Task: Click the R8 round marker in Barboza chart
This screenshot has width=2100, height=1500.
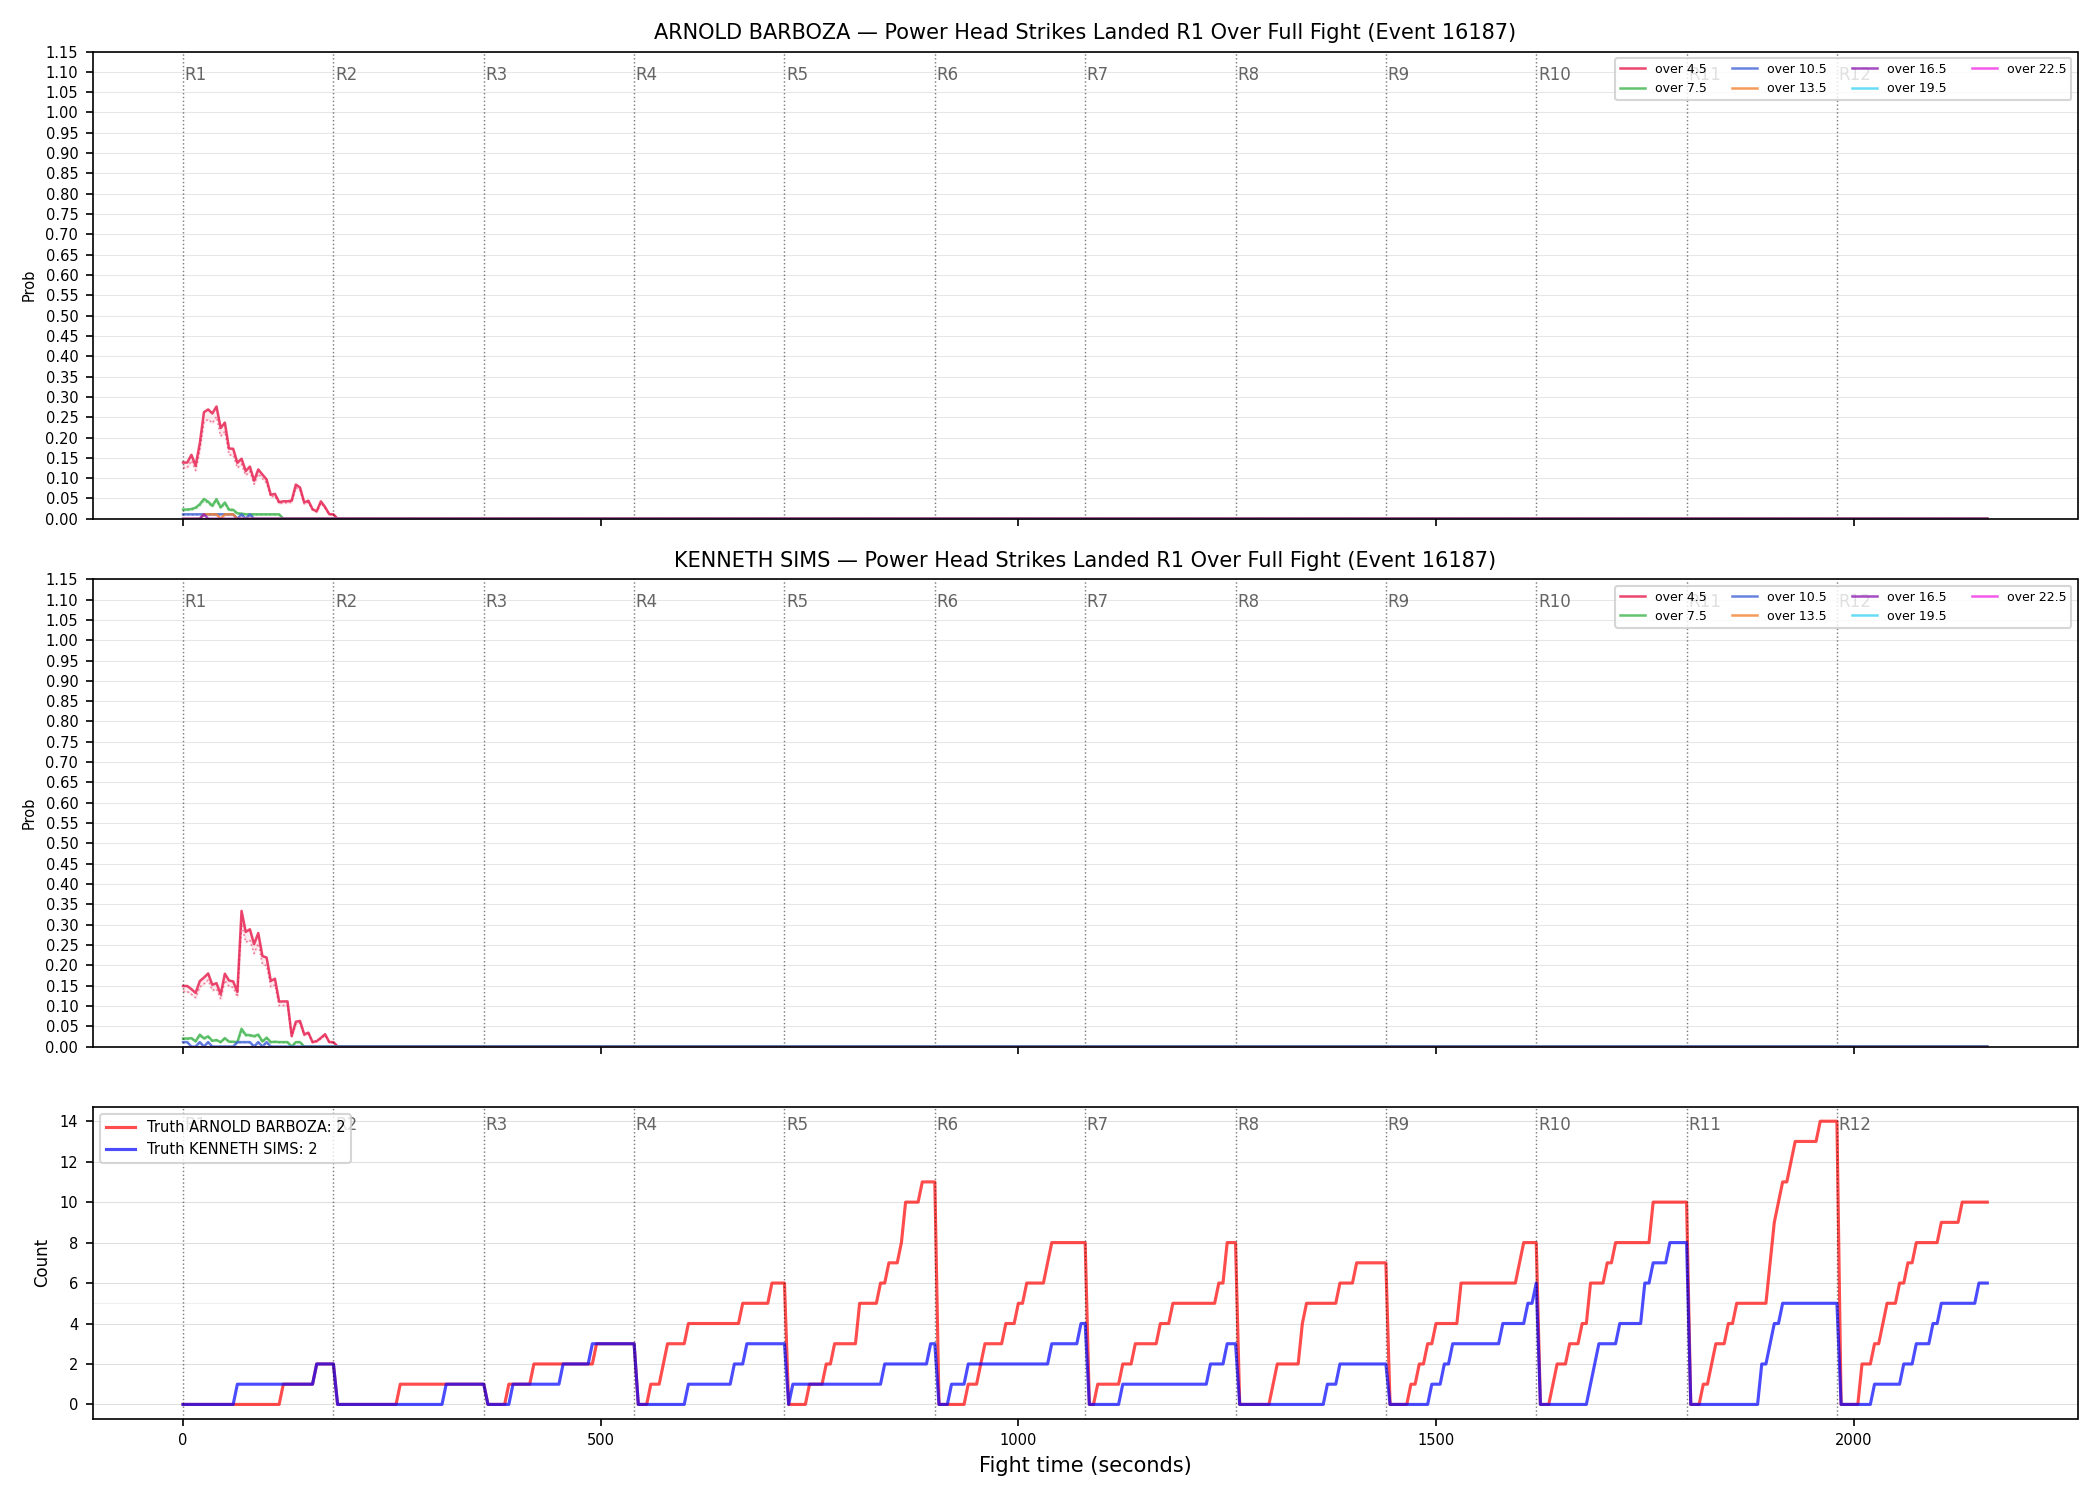Action: tap(1248, 74)
